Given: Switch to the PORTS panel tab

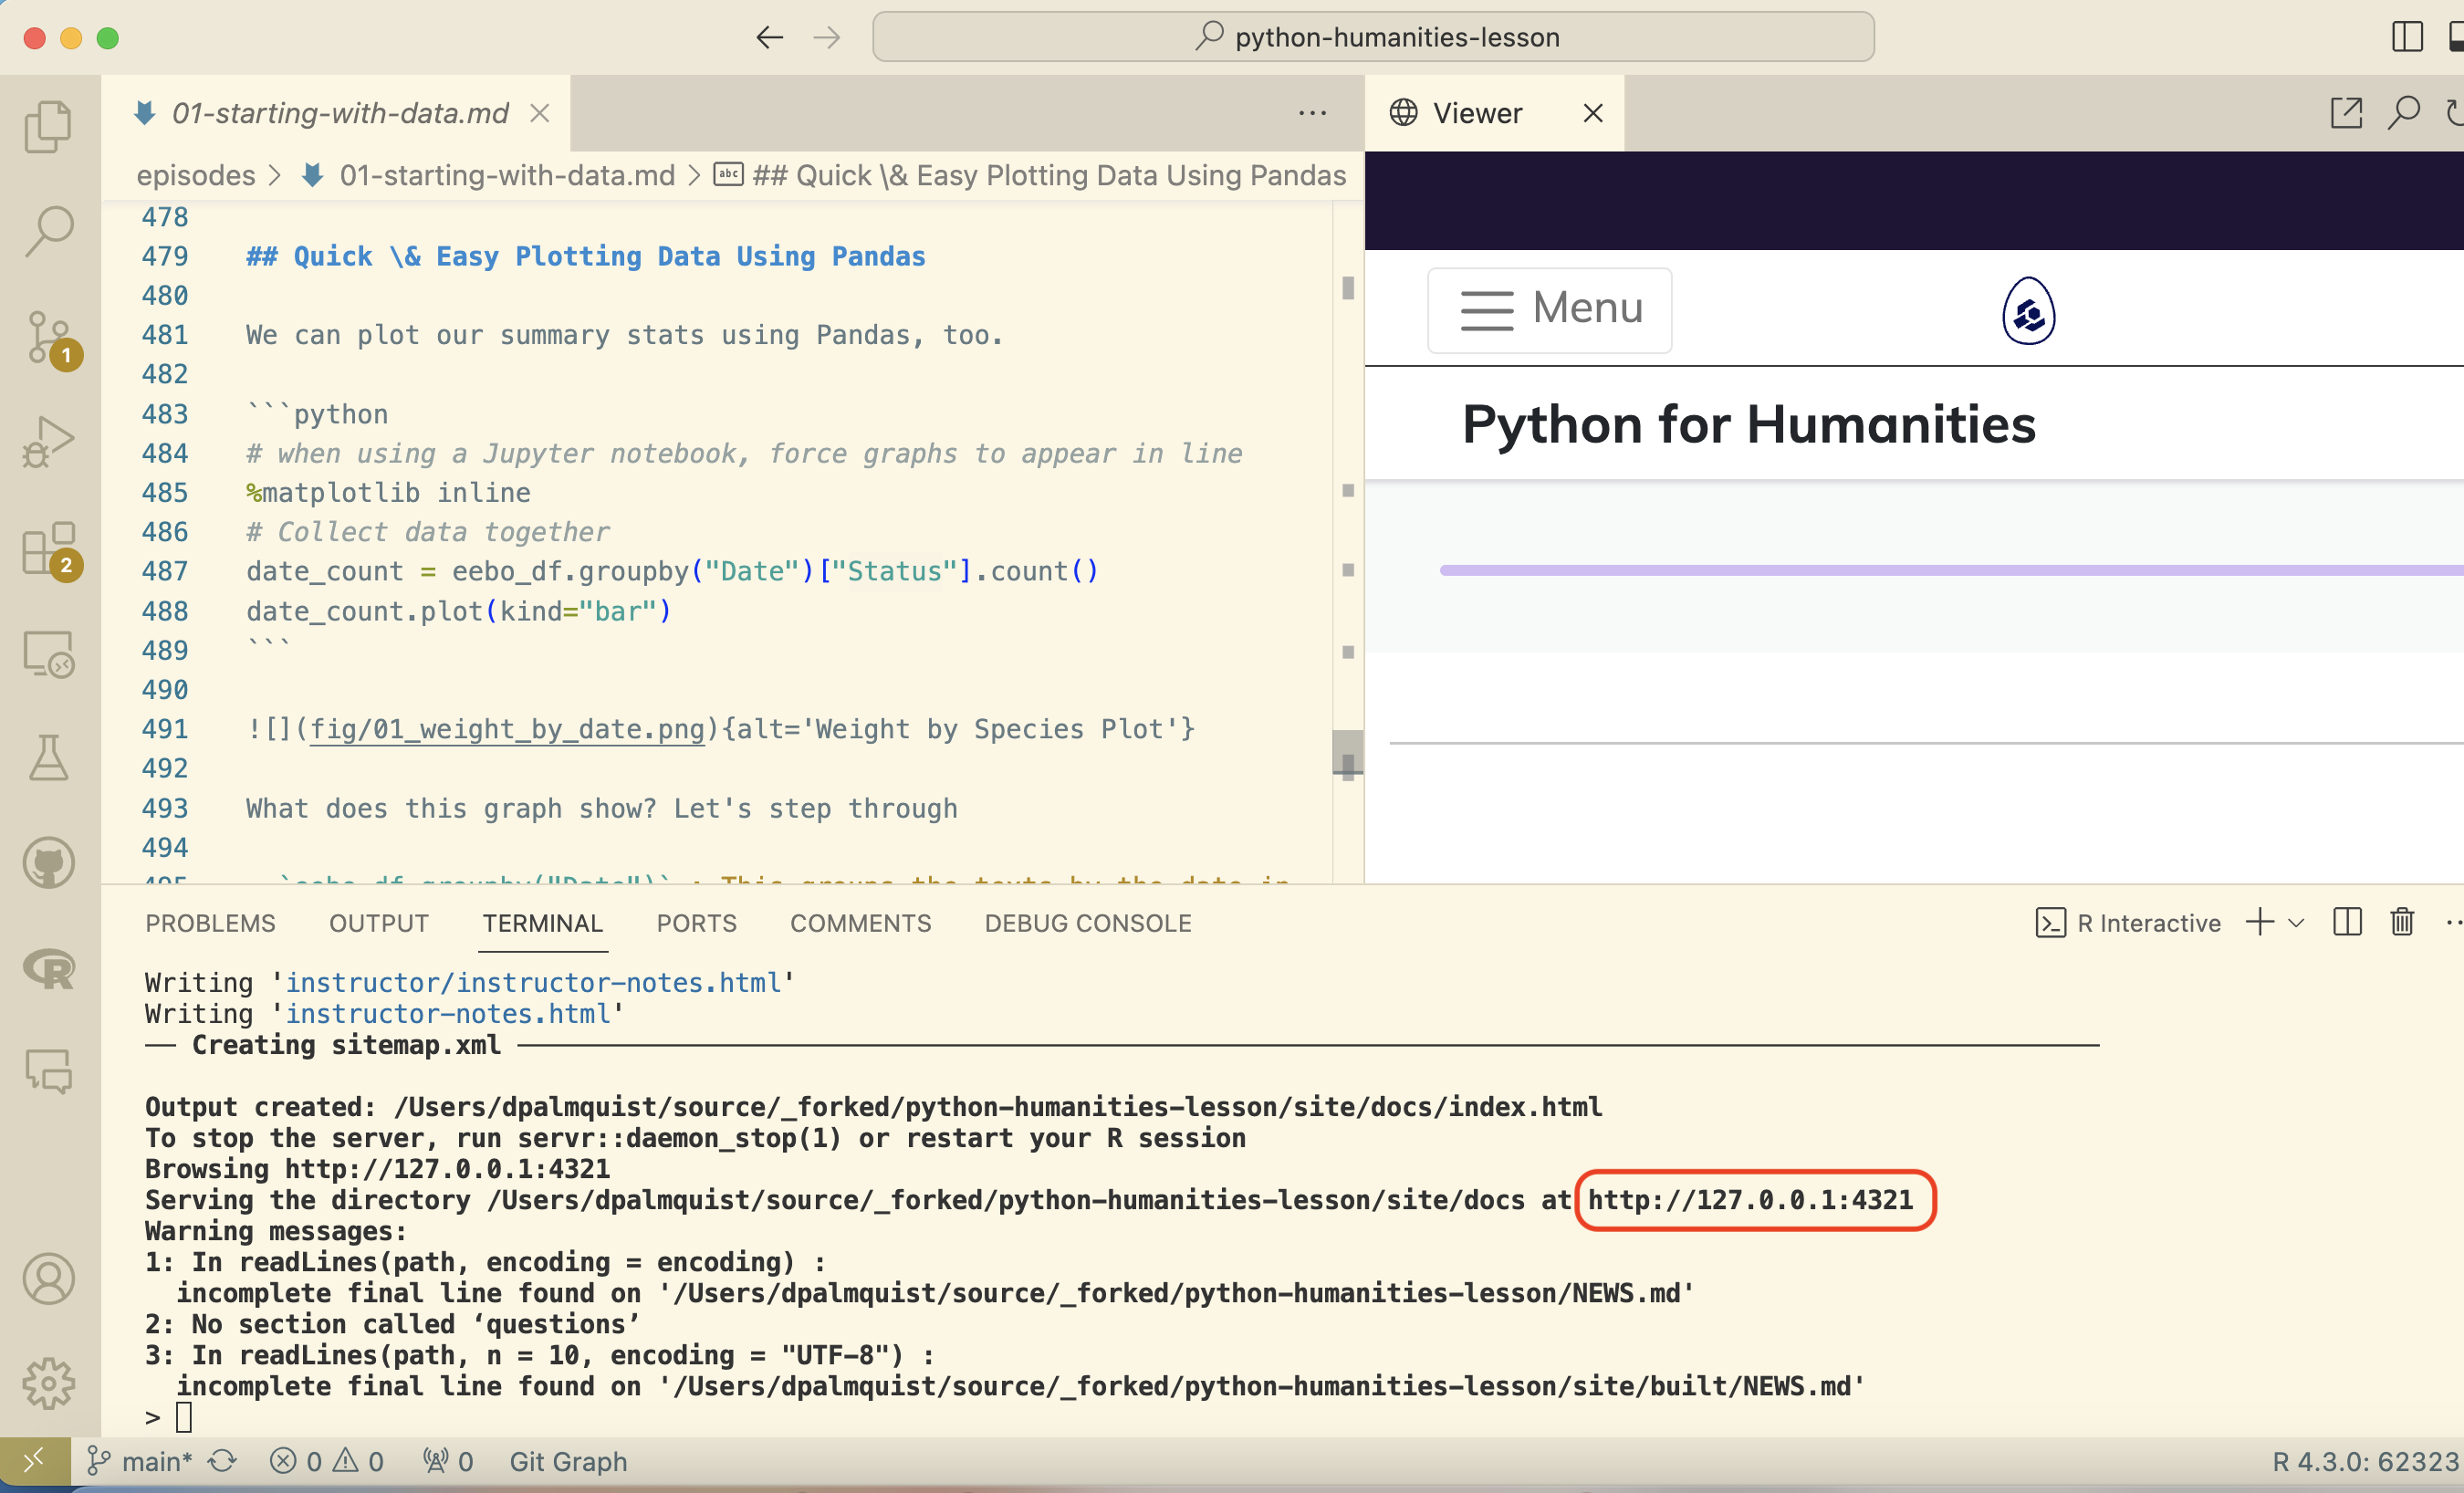Looking at the screenshot, I should click(696, 923).
